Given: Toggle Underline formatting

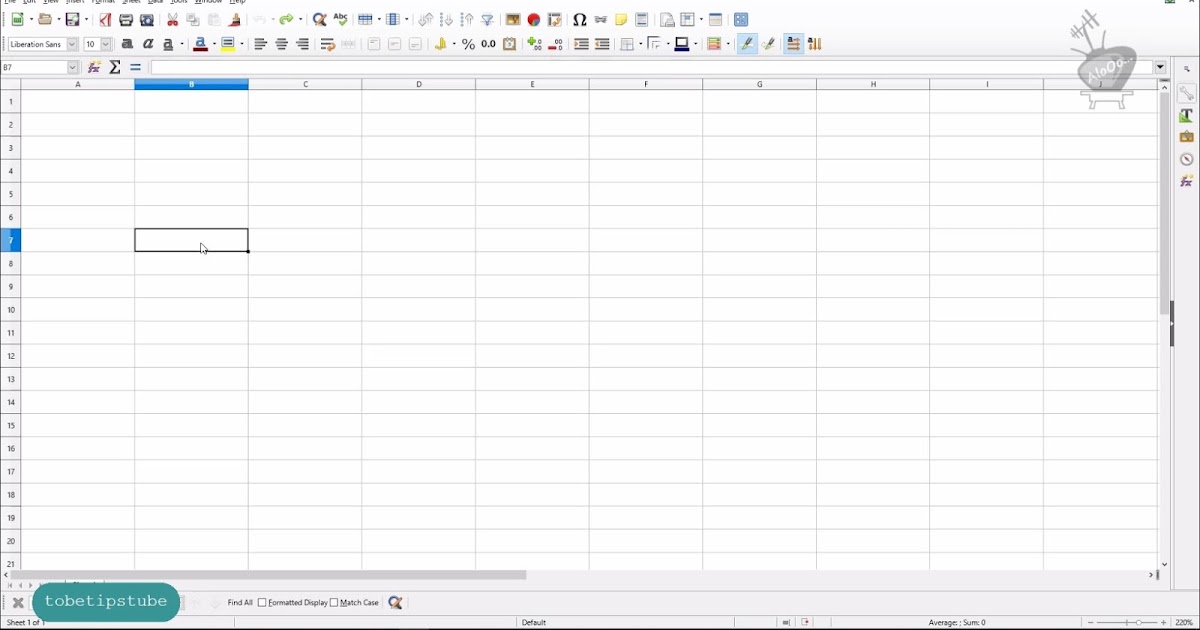Looking at the screenshot, I should pyautogui.click(x=169, y=44).
